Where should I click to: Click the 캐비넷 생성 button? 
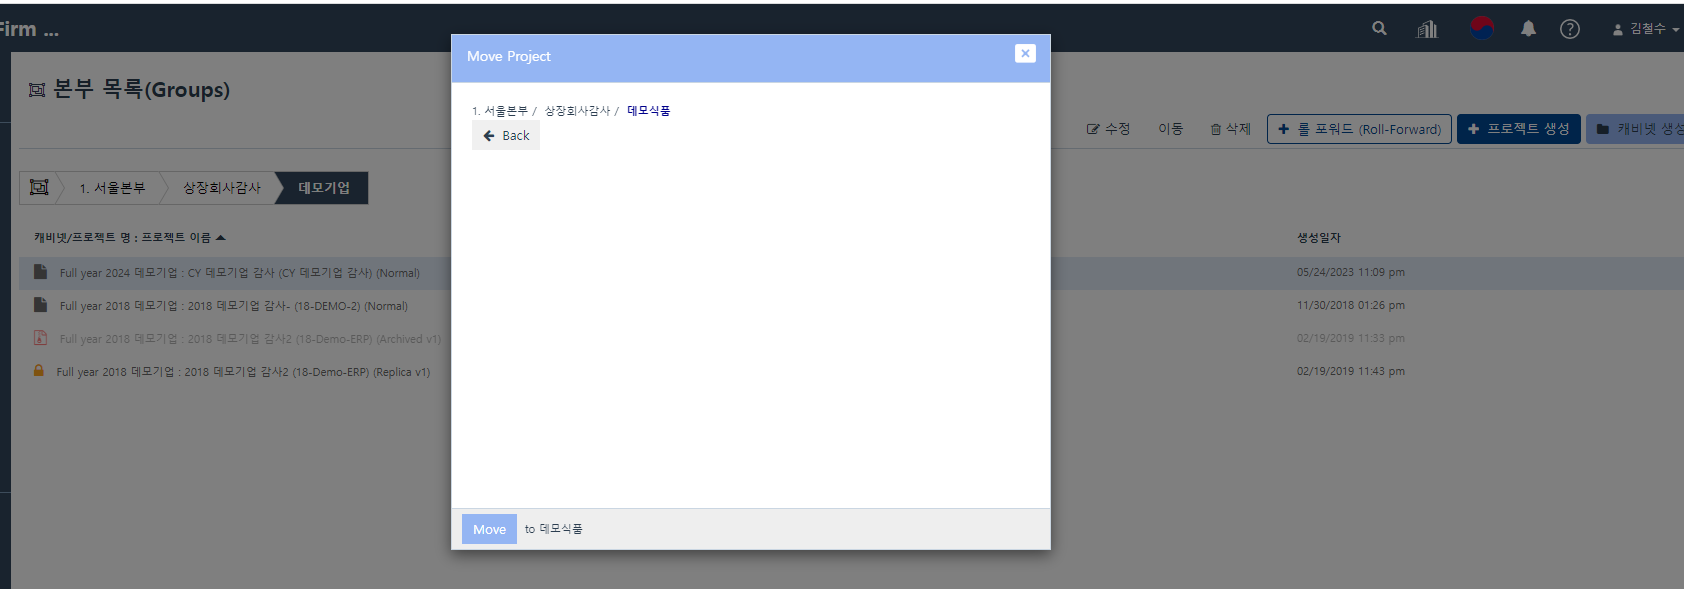1636,129
